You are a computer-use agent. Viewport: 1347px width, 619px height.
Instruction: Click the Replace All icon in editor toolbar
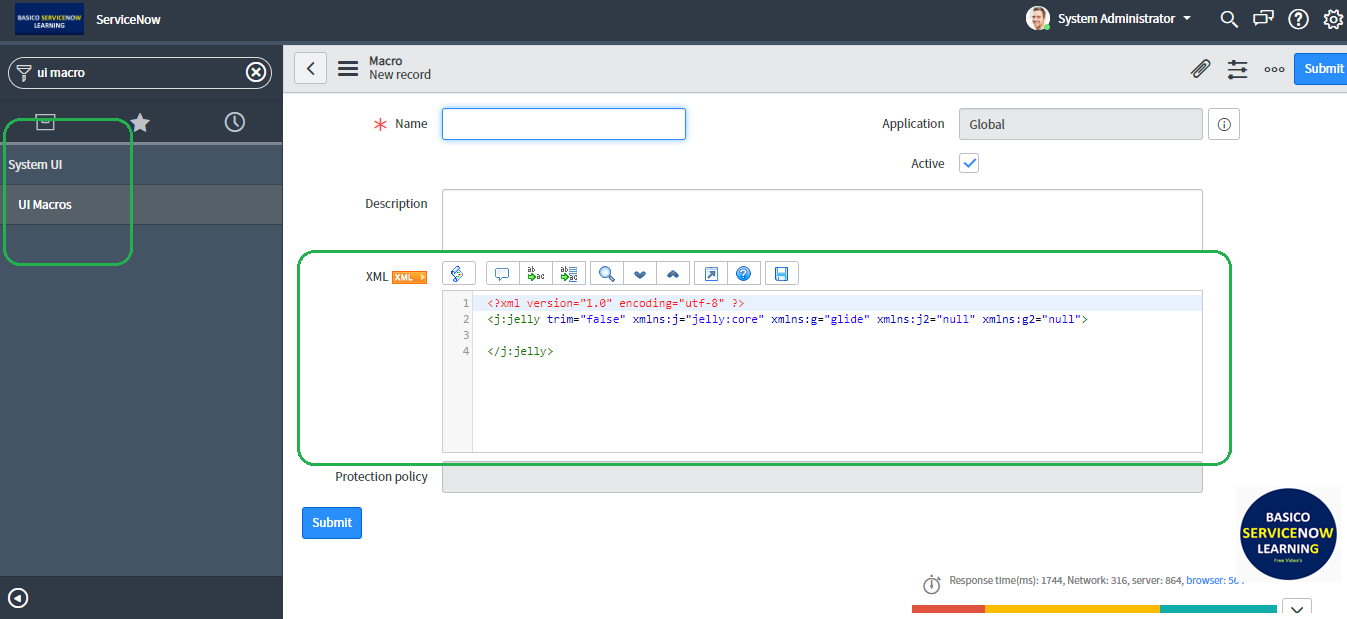coord(569,274)
